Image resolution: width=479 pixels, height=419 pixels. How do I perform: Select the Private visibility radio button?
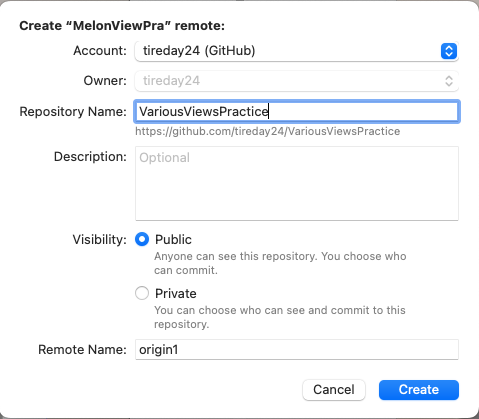pos(142,293)
